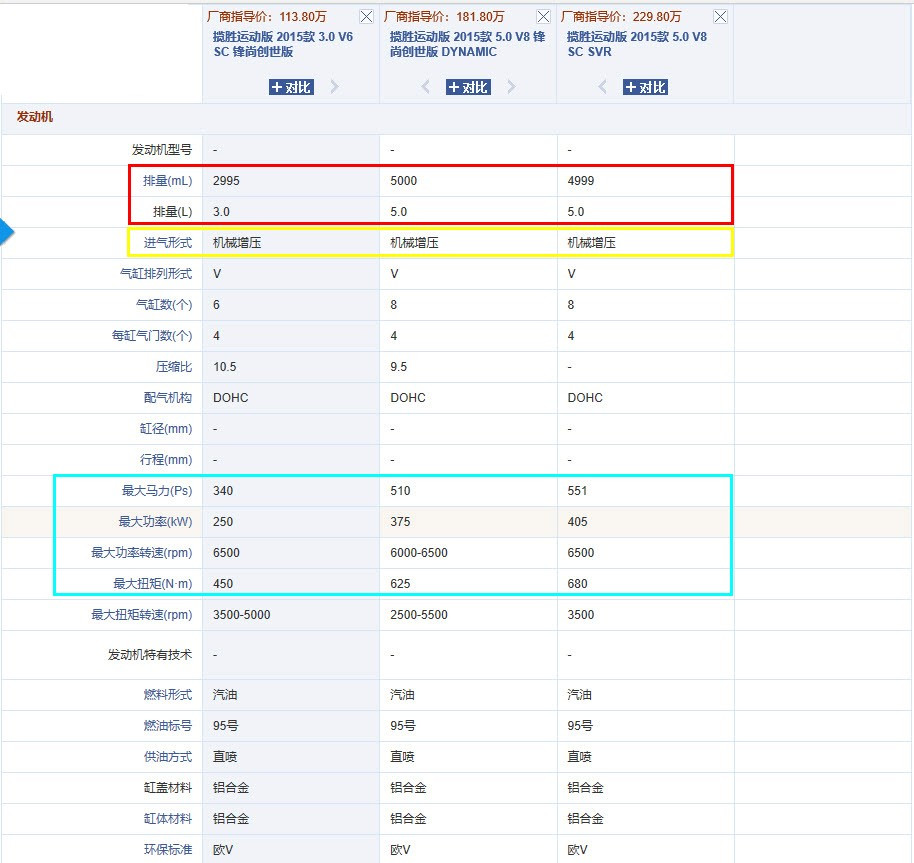The height and width of the screenshot is (863, 914).
Task: Click the 375 kW power value
Action: coord(400,522)
